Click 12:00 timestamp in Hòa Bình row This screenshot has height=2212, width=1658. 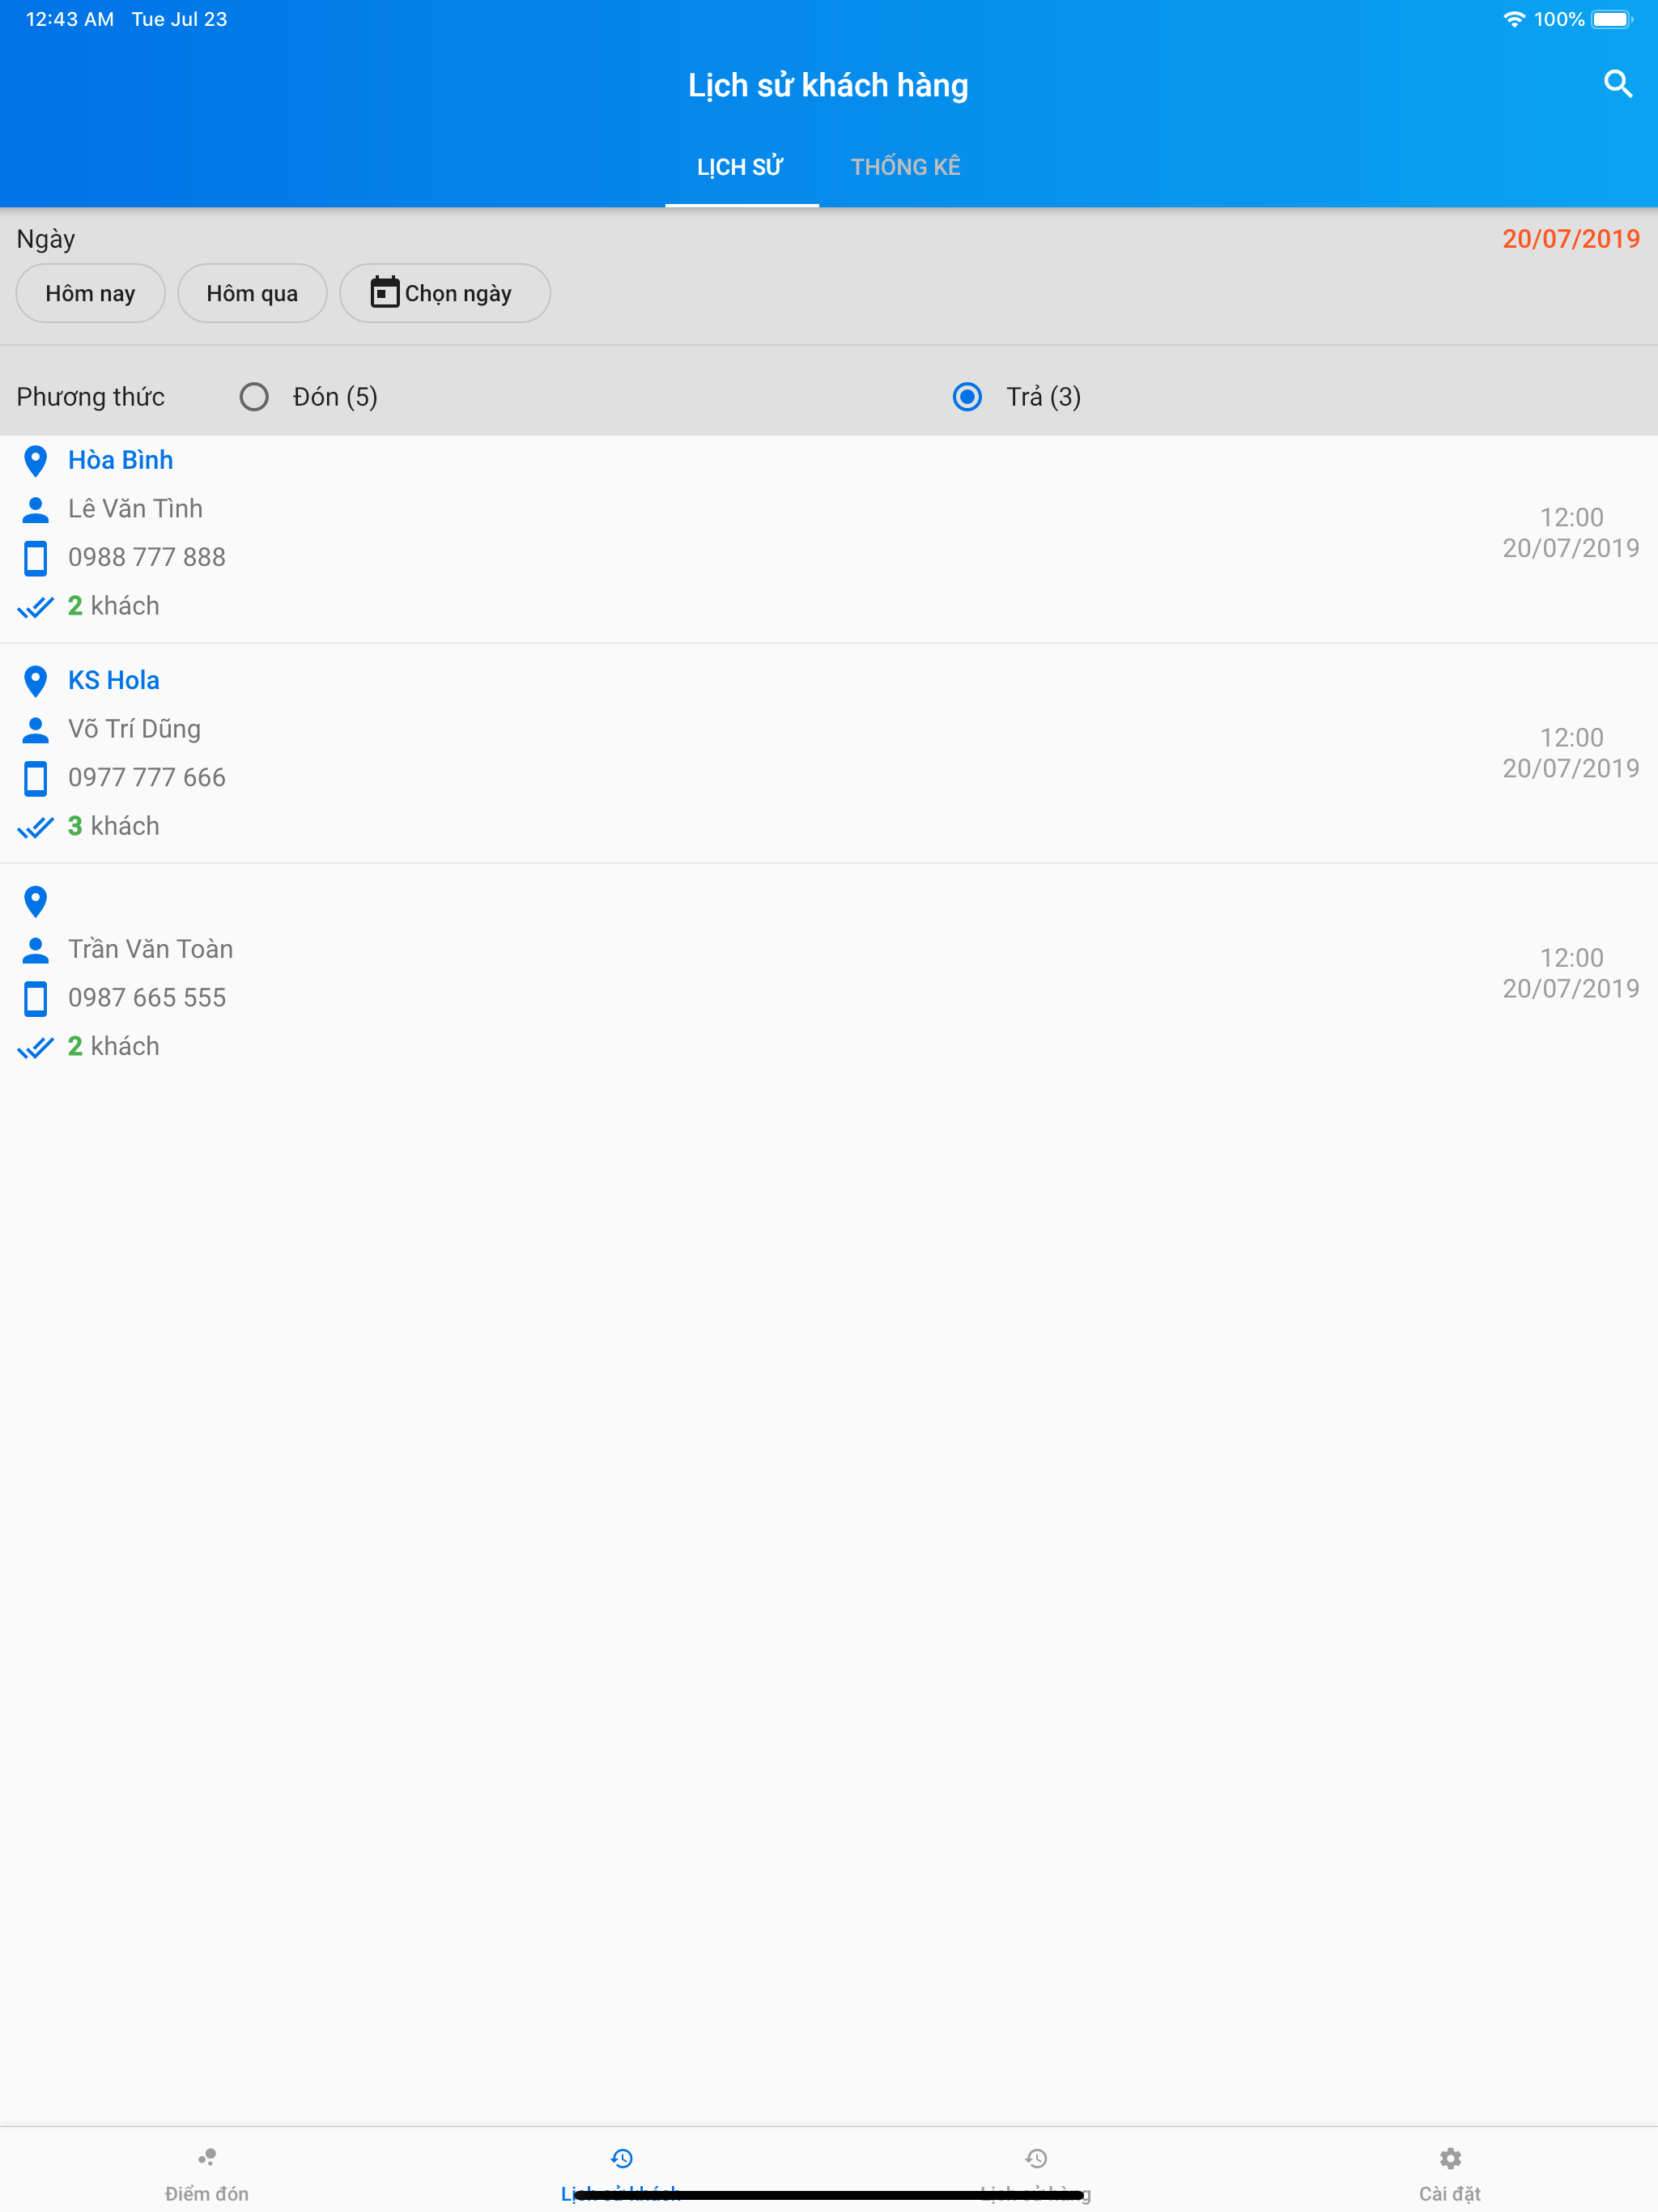[1571, 517]
